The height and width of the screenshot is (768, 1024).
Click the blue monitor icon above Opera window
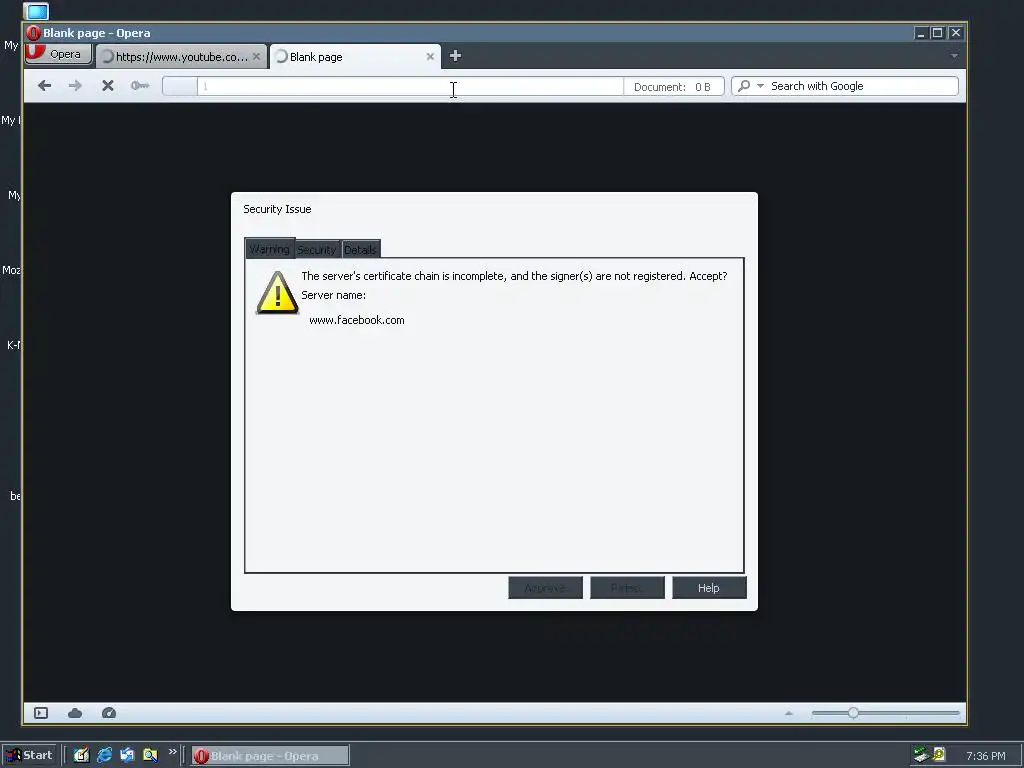[37, 11]
